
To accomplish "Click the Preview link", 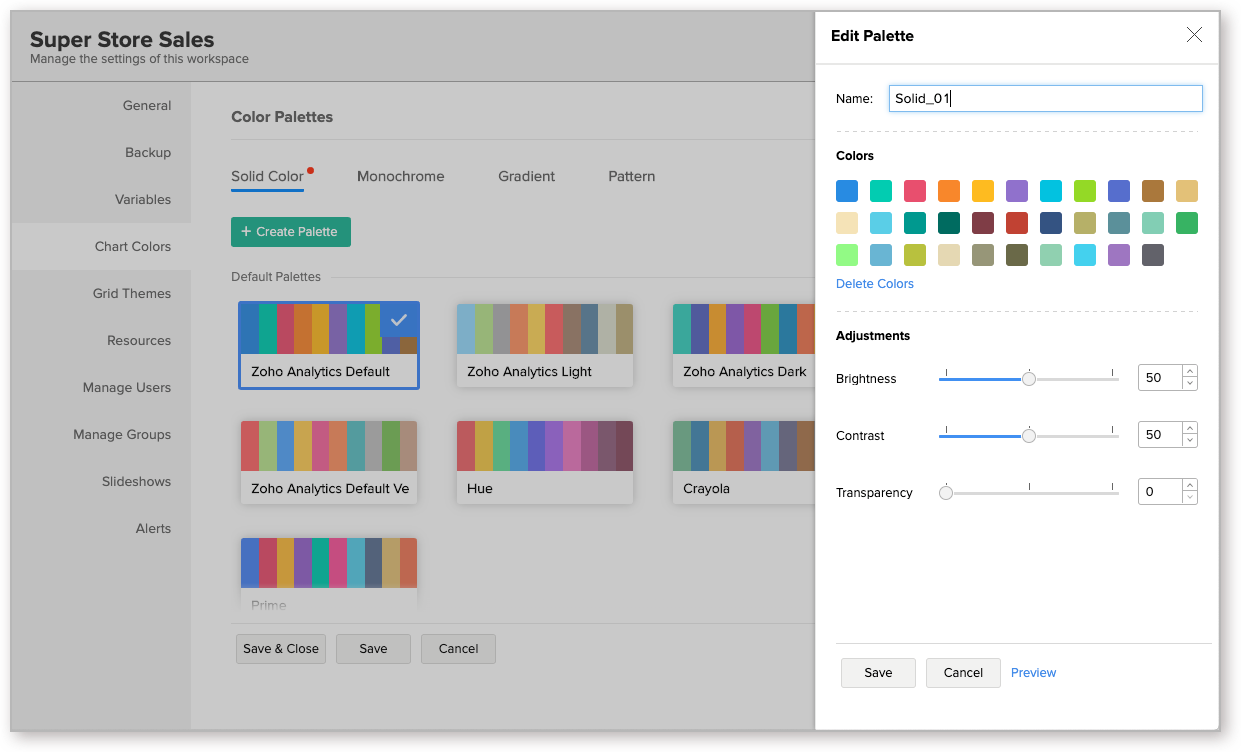I will [x=1034, y=673].
